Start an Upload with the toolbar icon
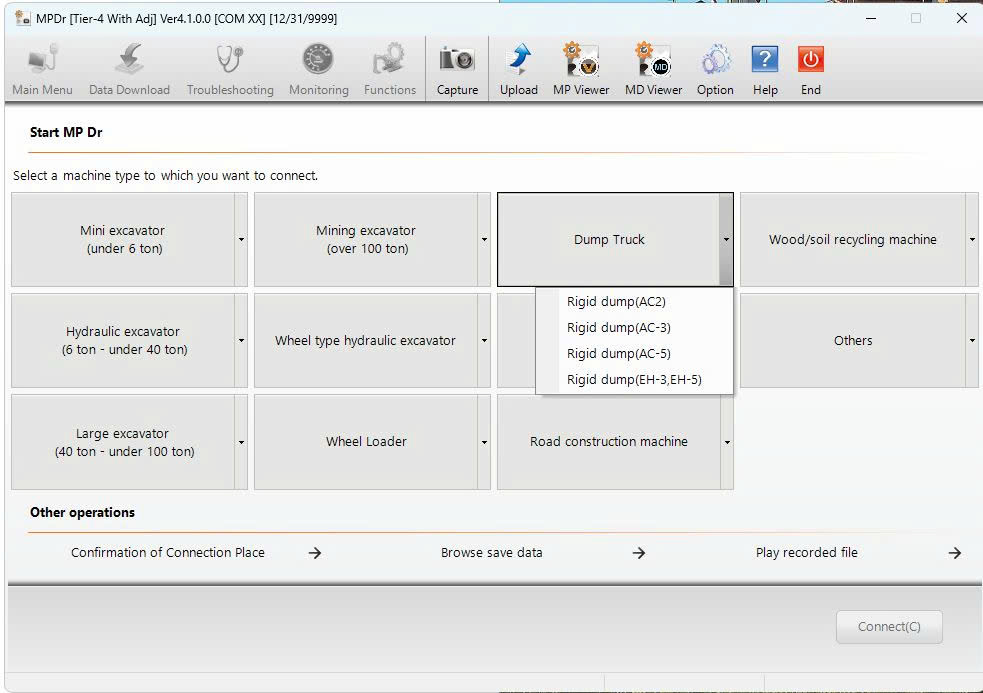The height and width of the screenshot is (693, 983). (518, 65)
